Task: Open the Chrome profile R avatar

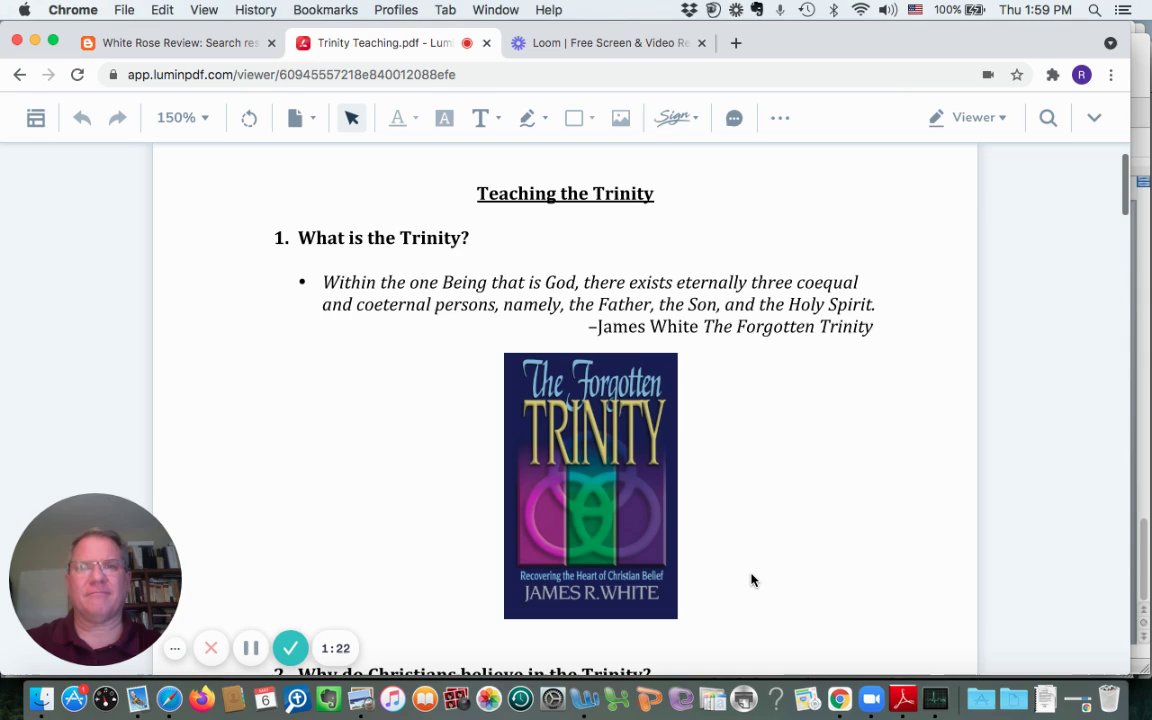Action: [1081, 74]
